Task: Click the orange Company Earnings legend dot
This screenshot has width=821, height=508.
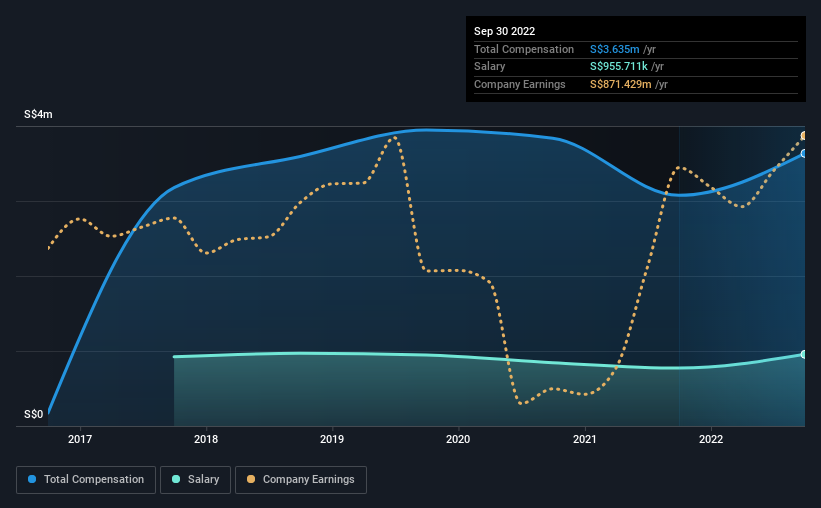Action: (x=251, y=479)
